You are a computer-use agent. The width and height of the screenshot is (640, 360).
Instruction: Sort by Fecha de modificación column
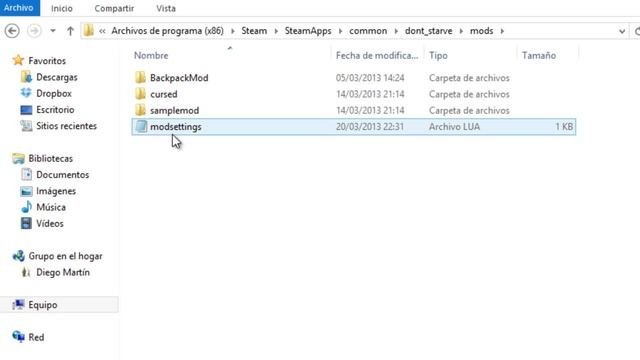click(x=377, y=56)
